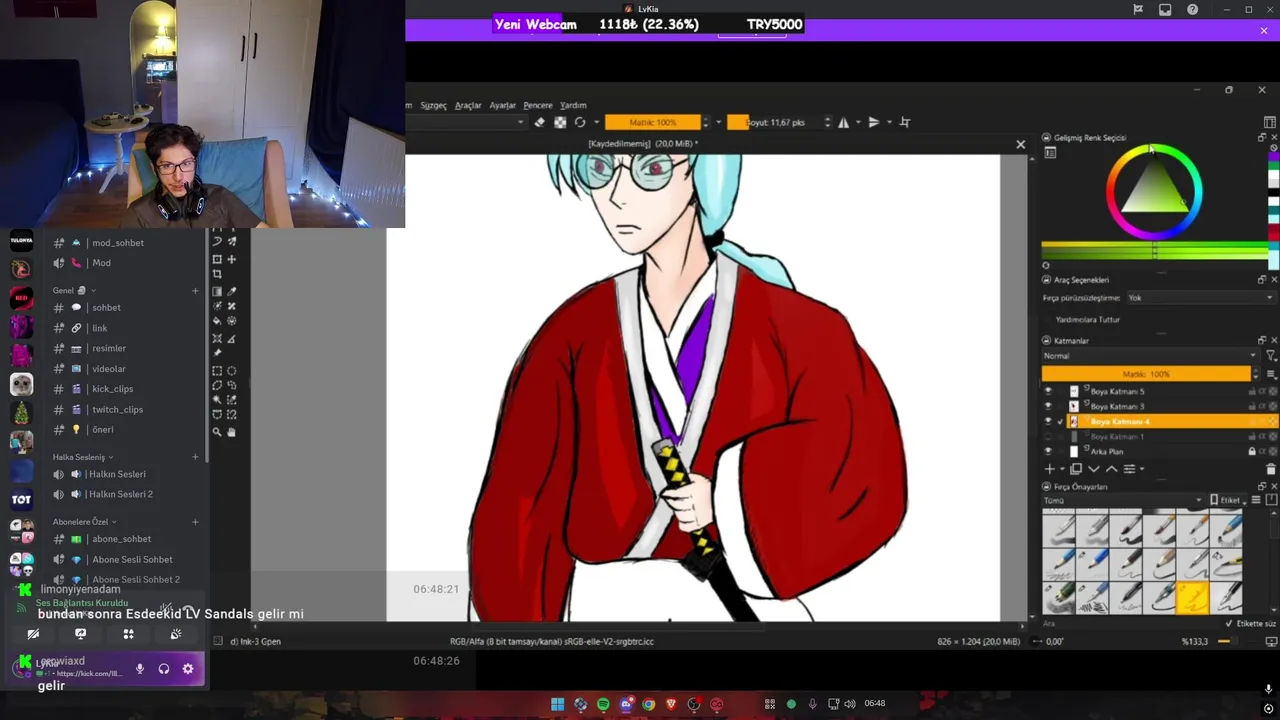
Task: Delete layer with trash icon
Action: tap(1271, 468)
